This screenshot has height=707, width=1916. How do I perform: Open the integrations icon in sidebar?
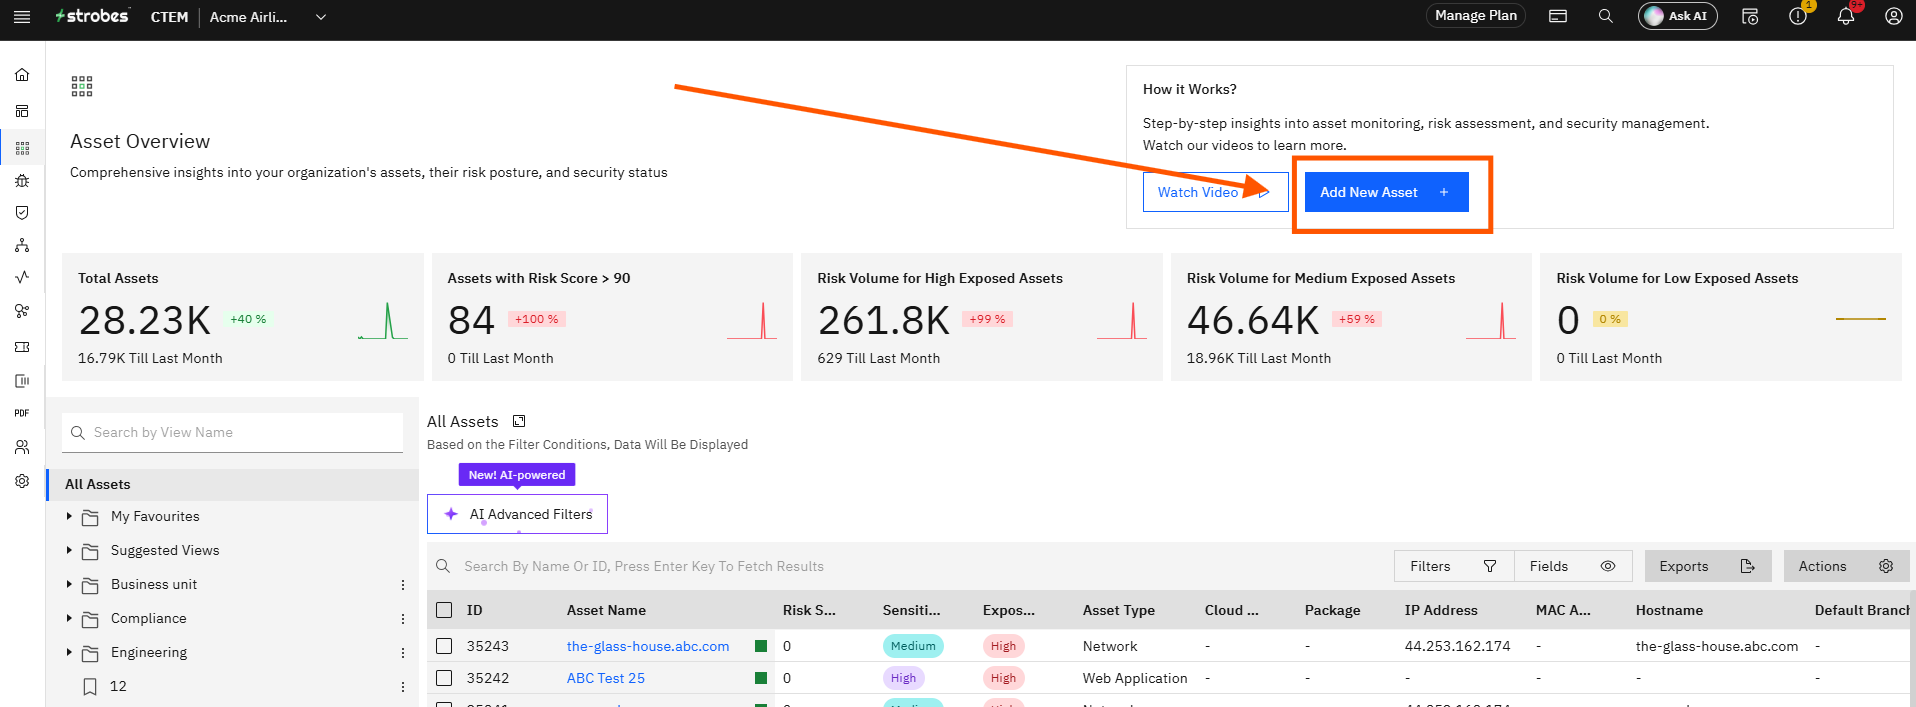[x=22, y=311]
